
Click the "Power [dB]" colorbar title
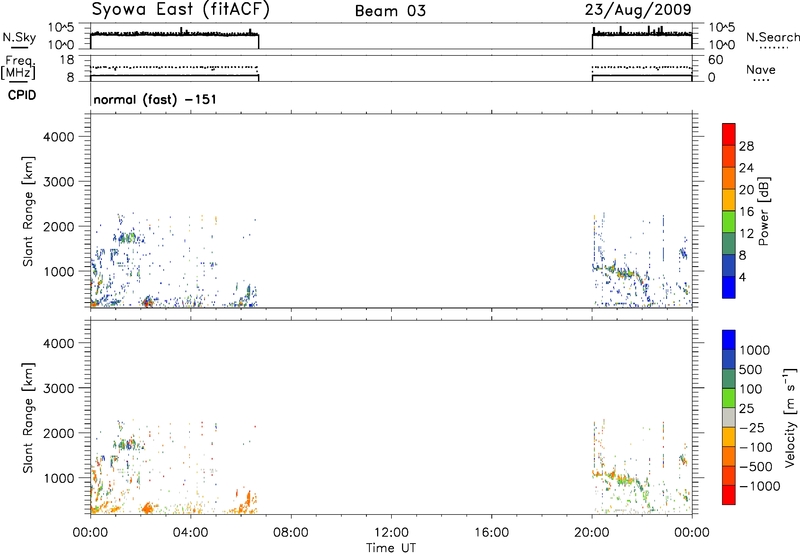[763, 211]
